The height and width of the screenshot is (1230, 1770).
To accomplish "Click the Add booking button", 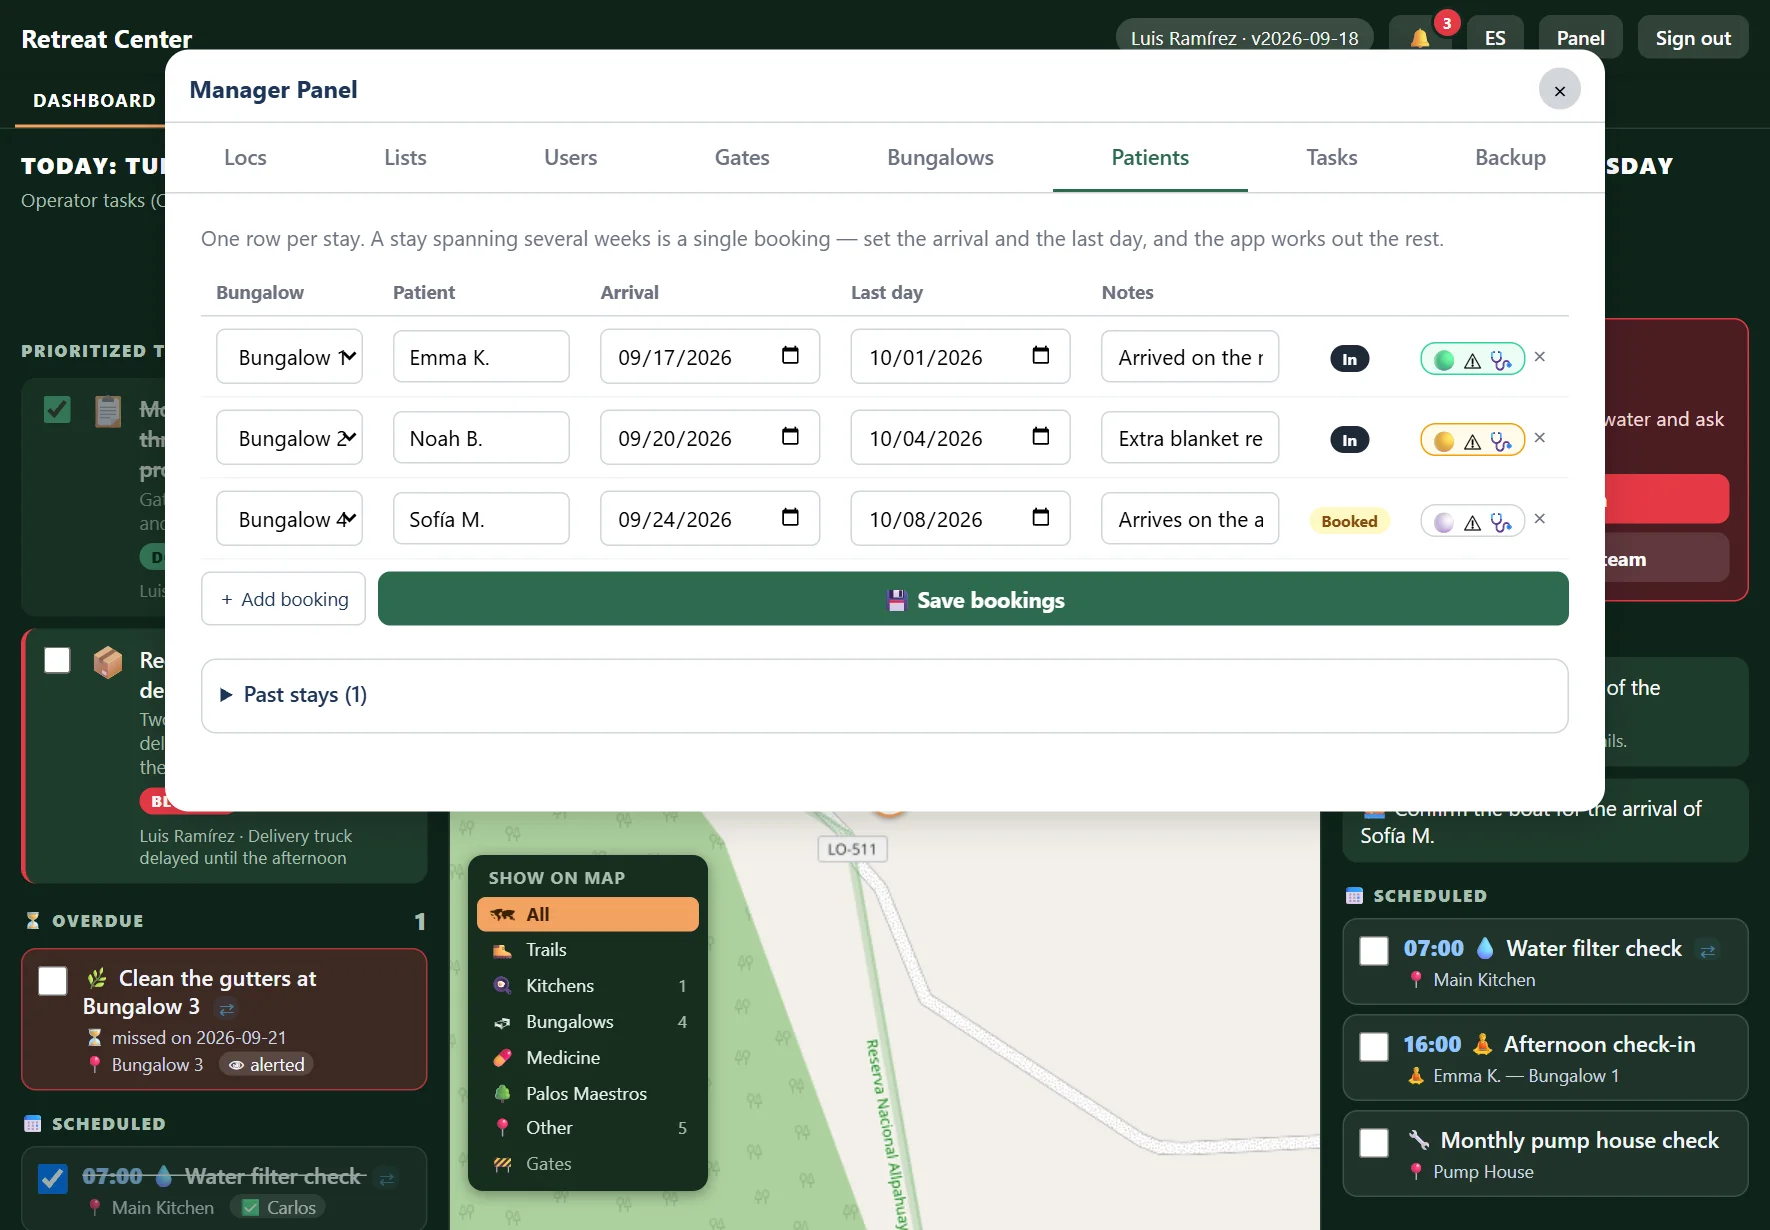I will click(x=283, y=599).
